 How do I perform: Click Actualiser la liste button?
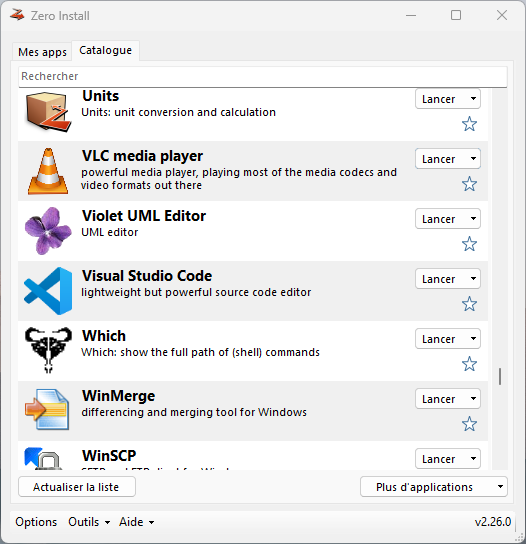(x=76, y=487)
